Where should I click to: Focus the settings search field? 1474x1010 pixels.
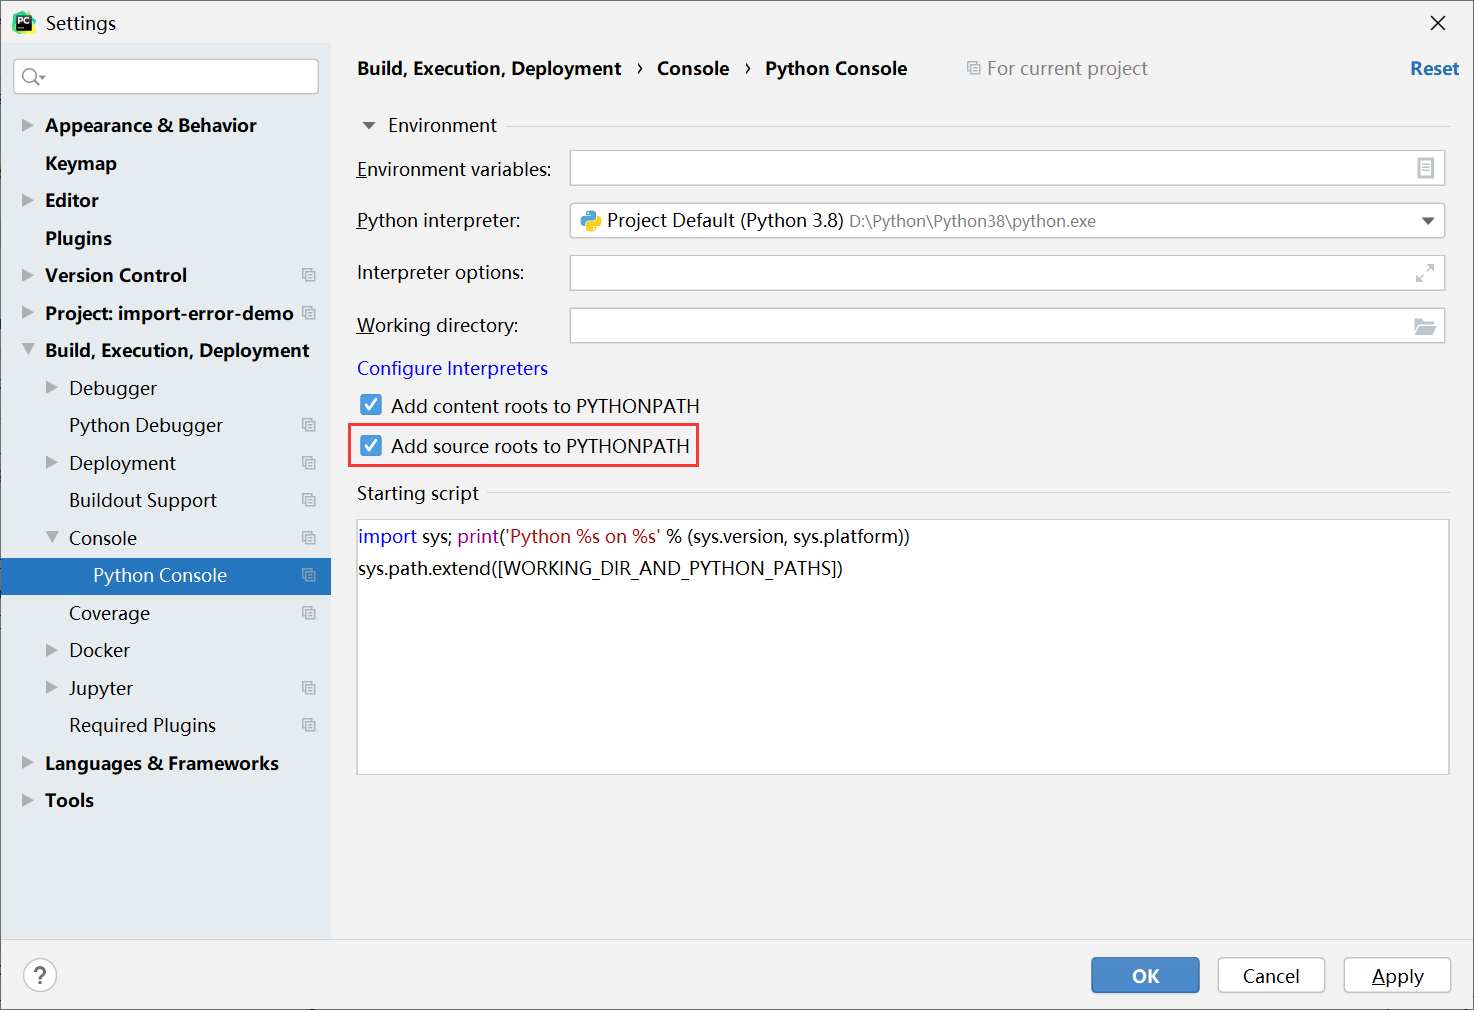[x=166, y=77]
